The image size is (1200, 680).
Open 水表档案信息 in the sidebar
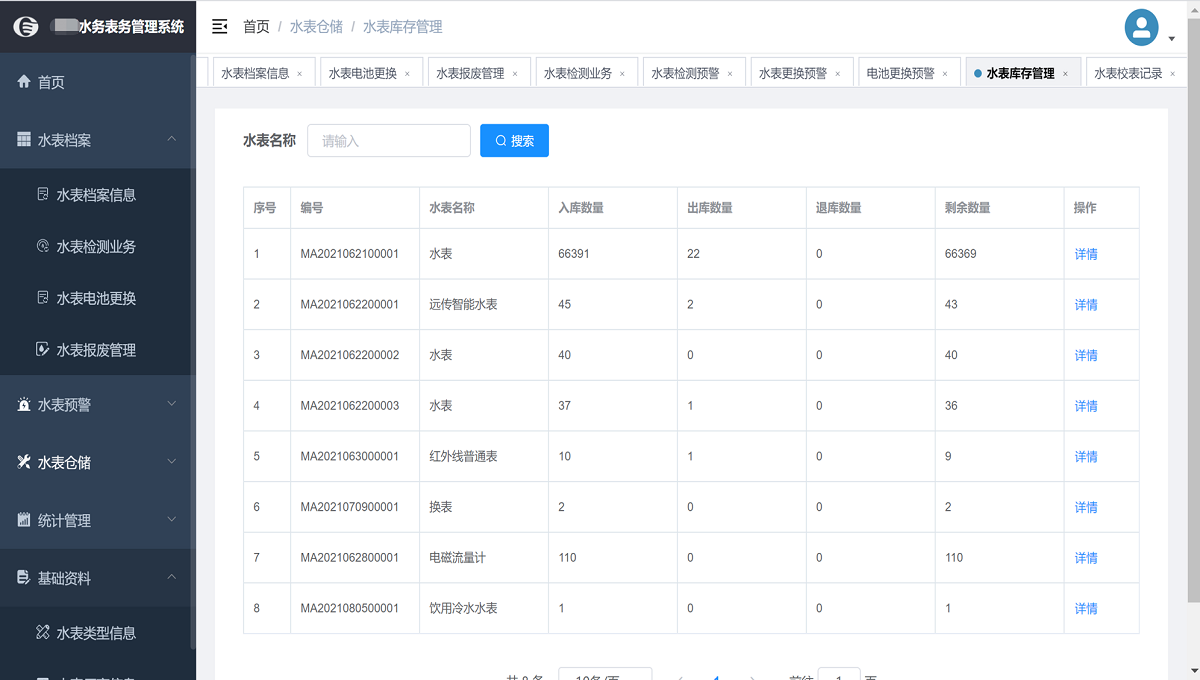96,195
